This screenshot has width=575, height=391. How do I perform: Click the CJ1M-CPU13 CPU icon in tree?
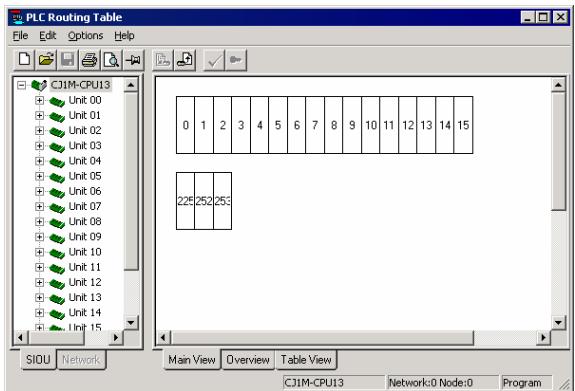click(x=39, y=85)
